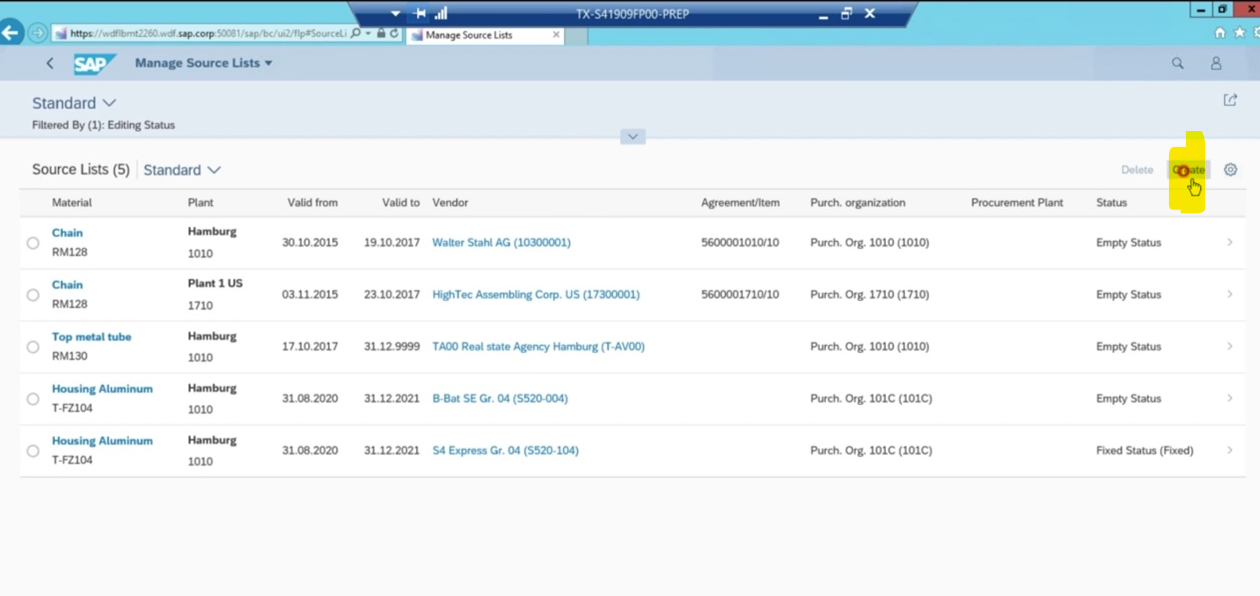
Task: Open the browser home icon
Action: (x=1219, y=33)
